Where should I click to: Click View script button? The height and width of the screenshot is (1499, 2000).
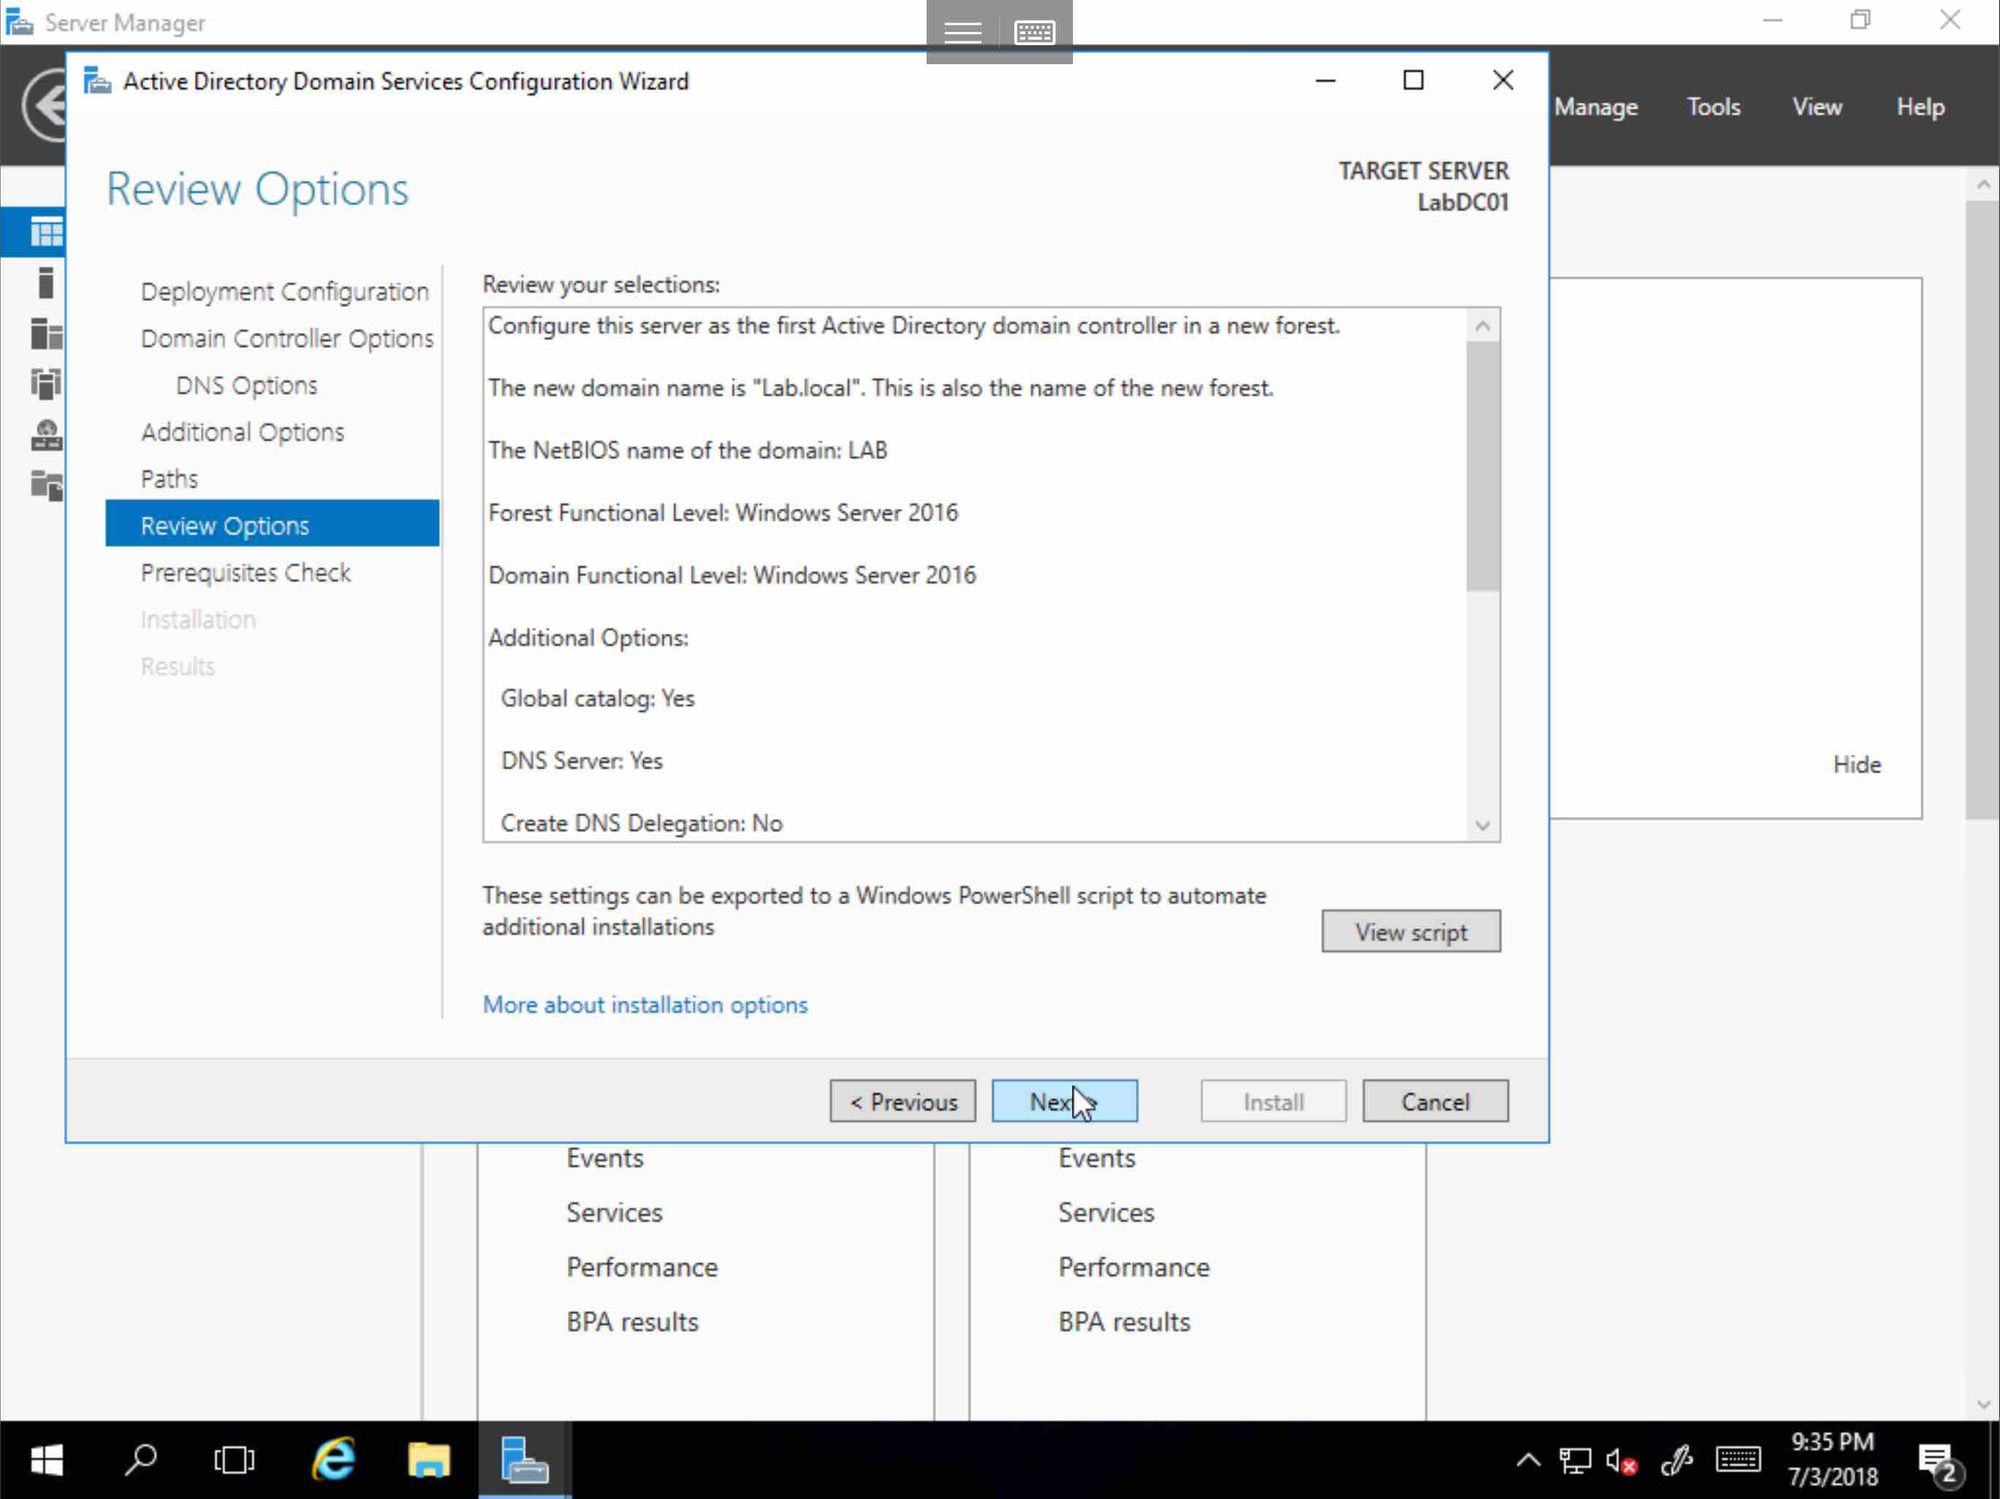(x=1411, y=931)
